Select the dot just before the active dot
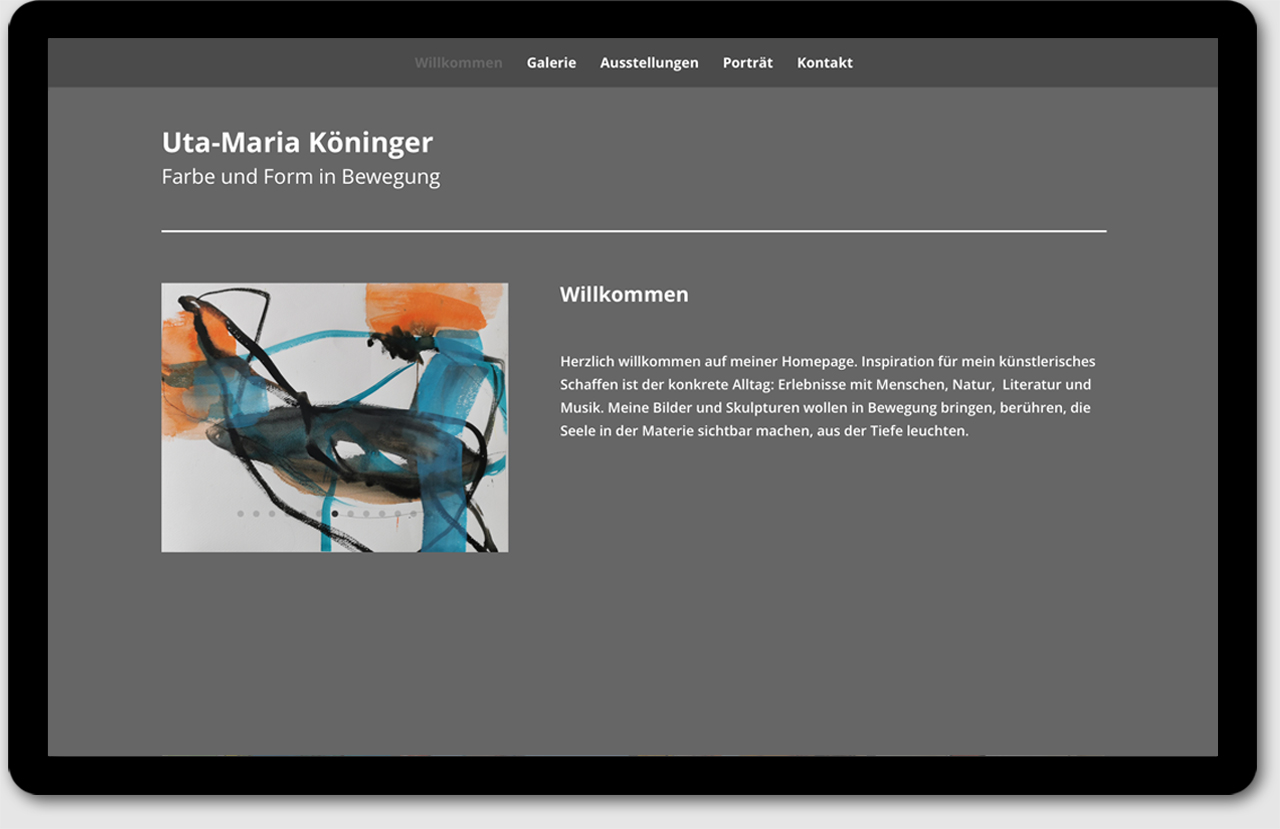This screenshot has height=829, width=1280. (x=319, y=514)
